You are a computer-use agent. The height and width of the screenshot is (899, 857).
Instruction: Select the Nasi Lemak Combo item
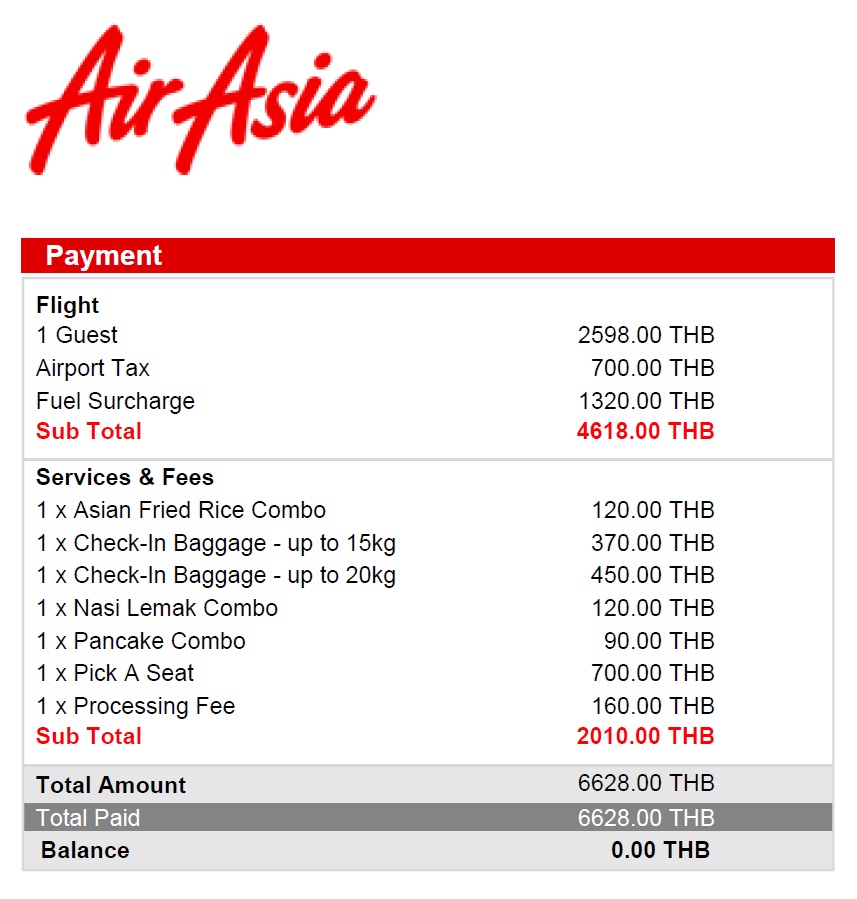tap(375, 608)
